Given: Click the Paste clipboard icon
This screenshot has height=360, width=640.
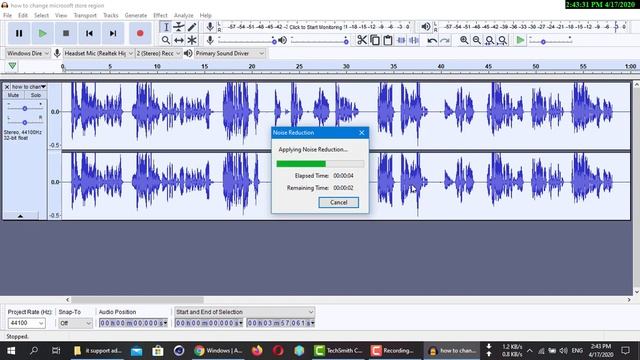Looking at the screenshot, I should pyautogui.click(x=388, y=40).
